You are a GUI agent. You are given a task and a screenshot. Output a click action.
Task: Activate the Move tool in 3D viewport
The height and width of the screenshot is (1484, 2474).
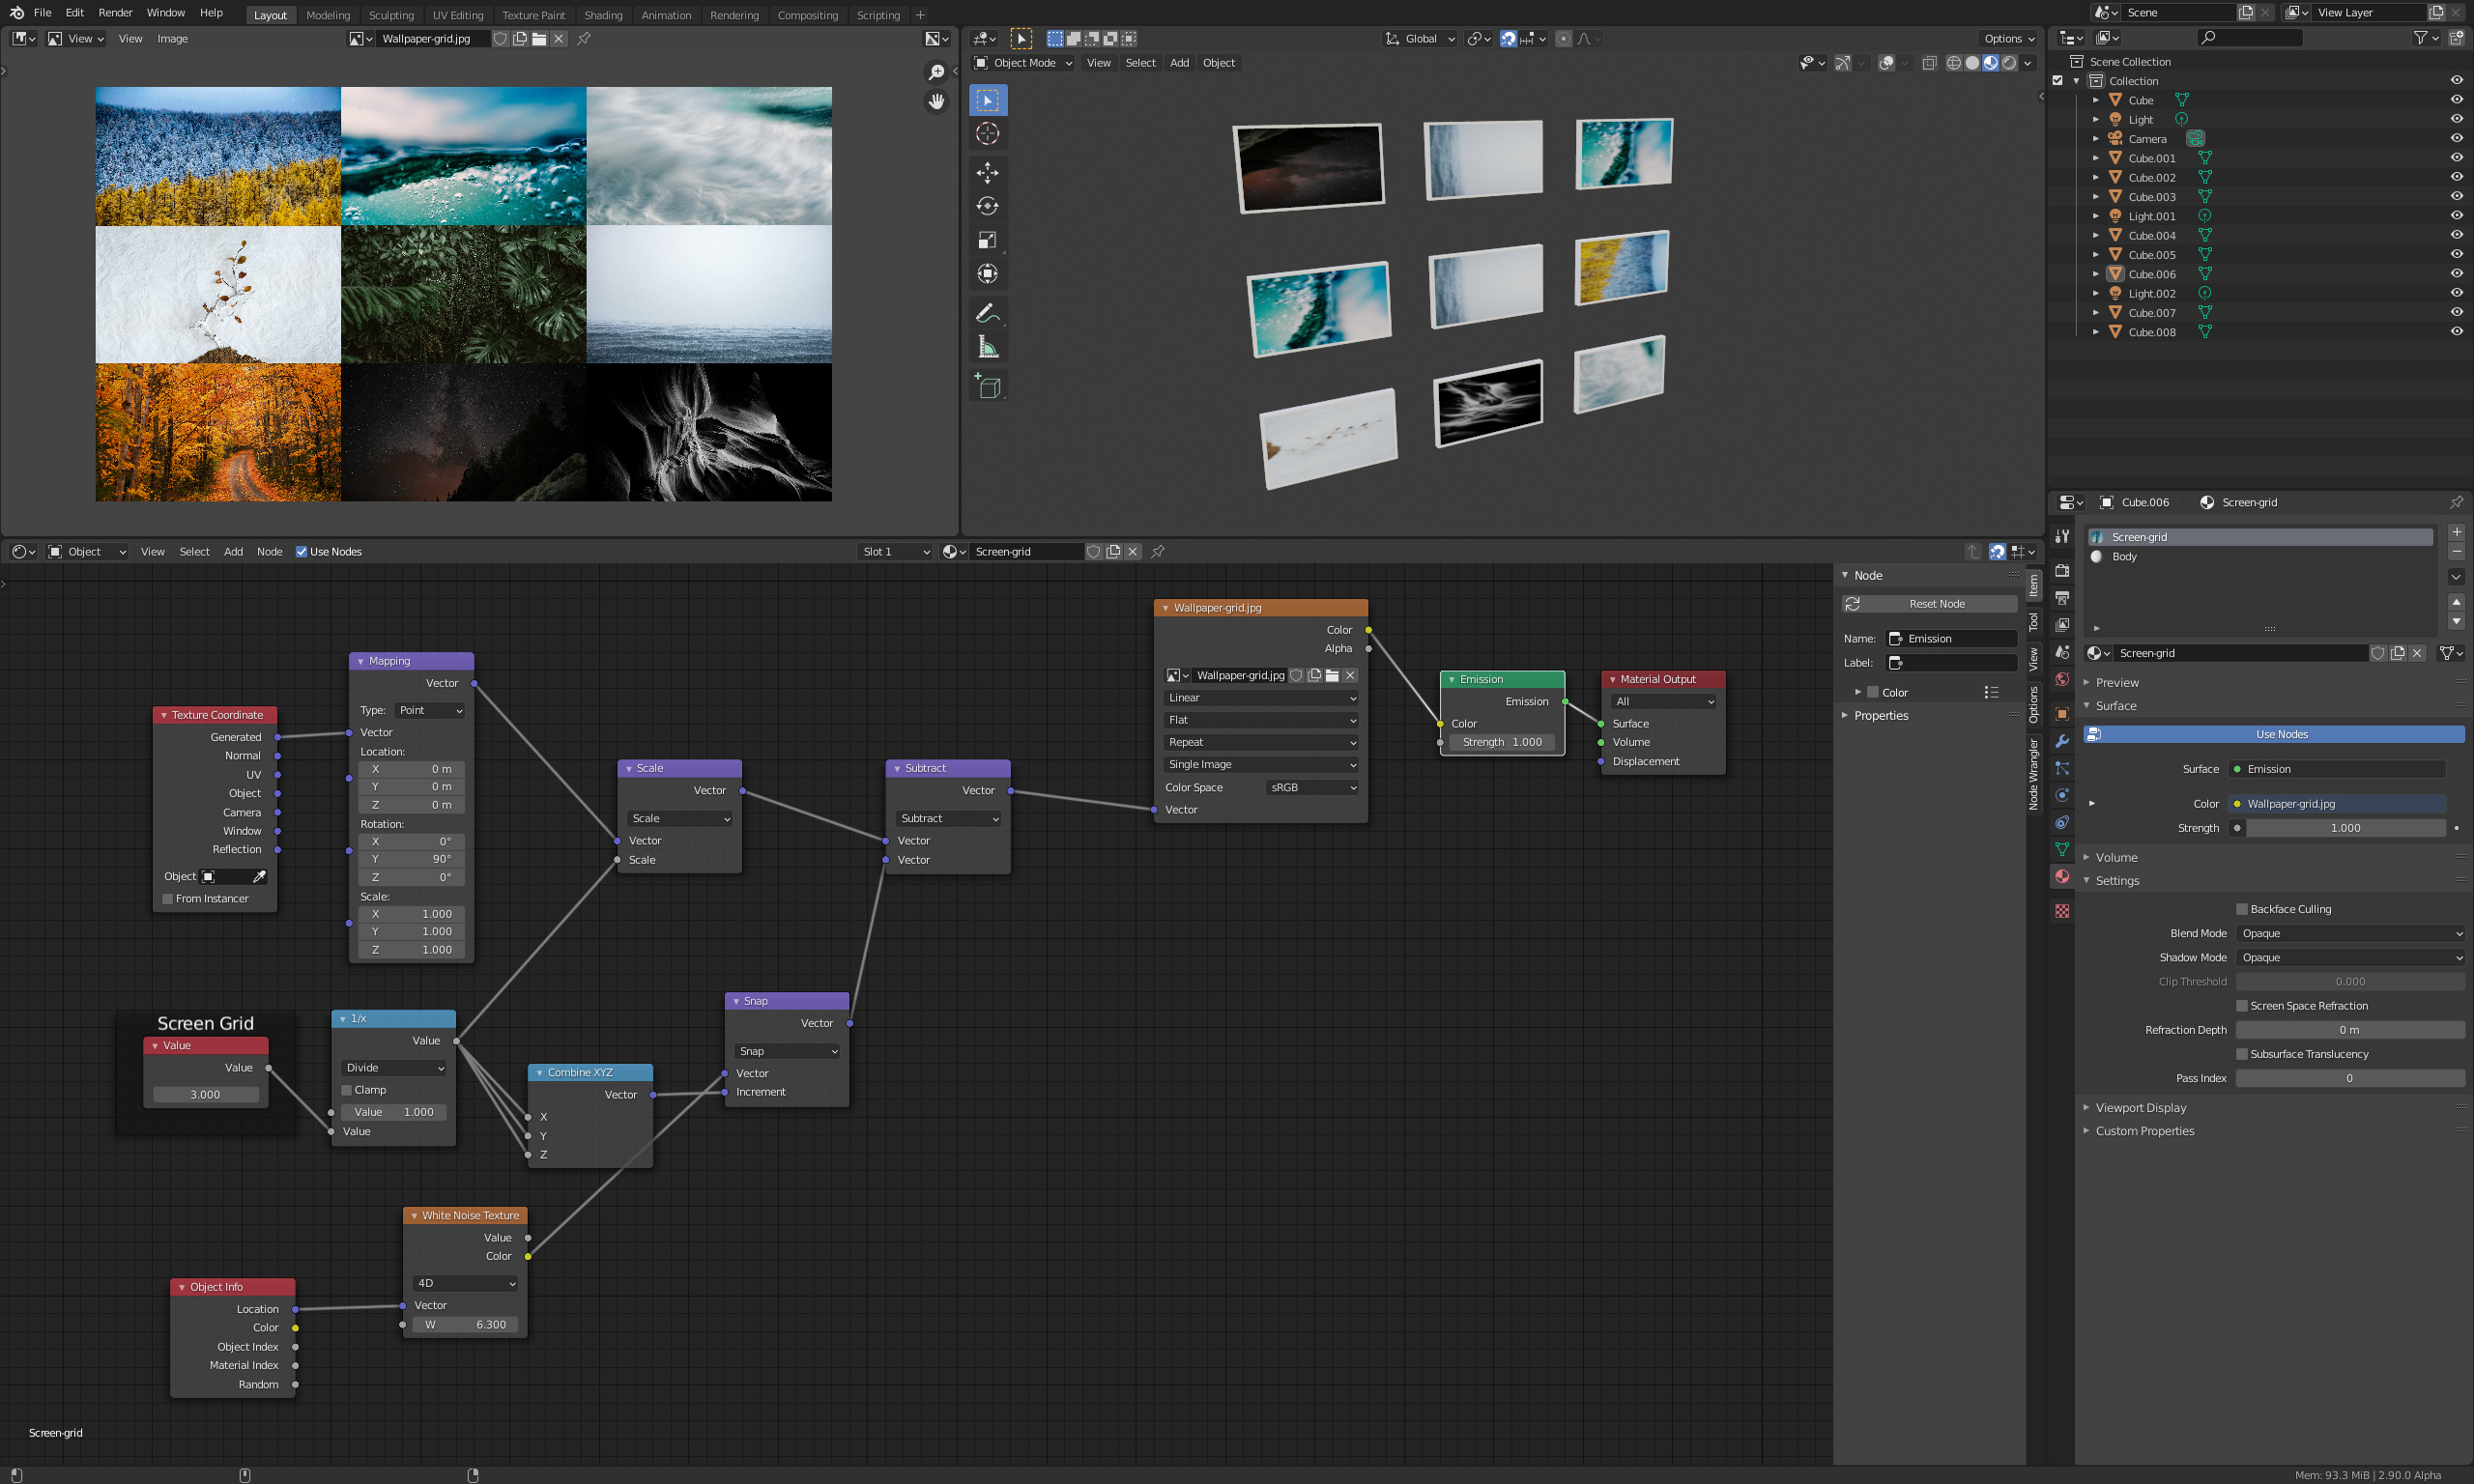coord(987,172)
